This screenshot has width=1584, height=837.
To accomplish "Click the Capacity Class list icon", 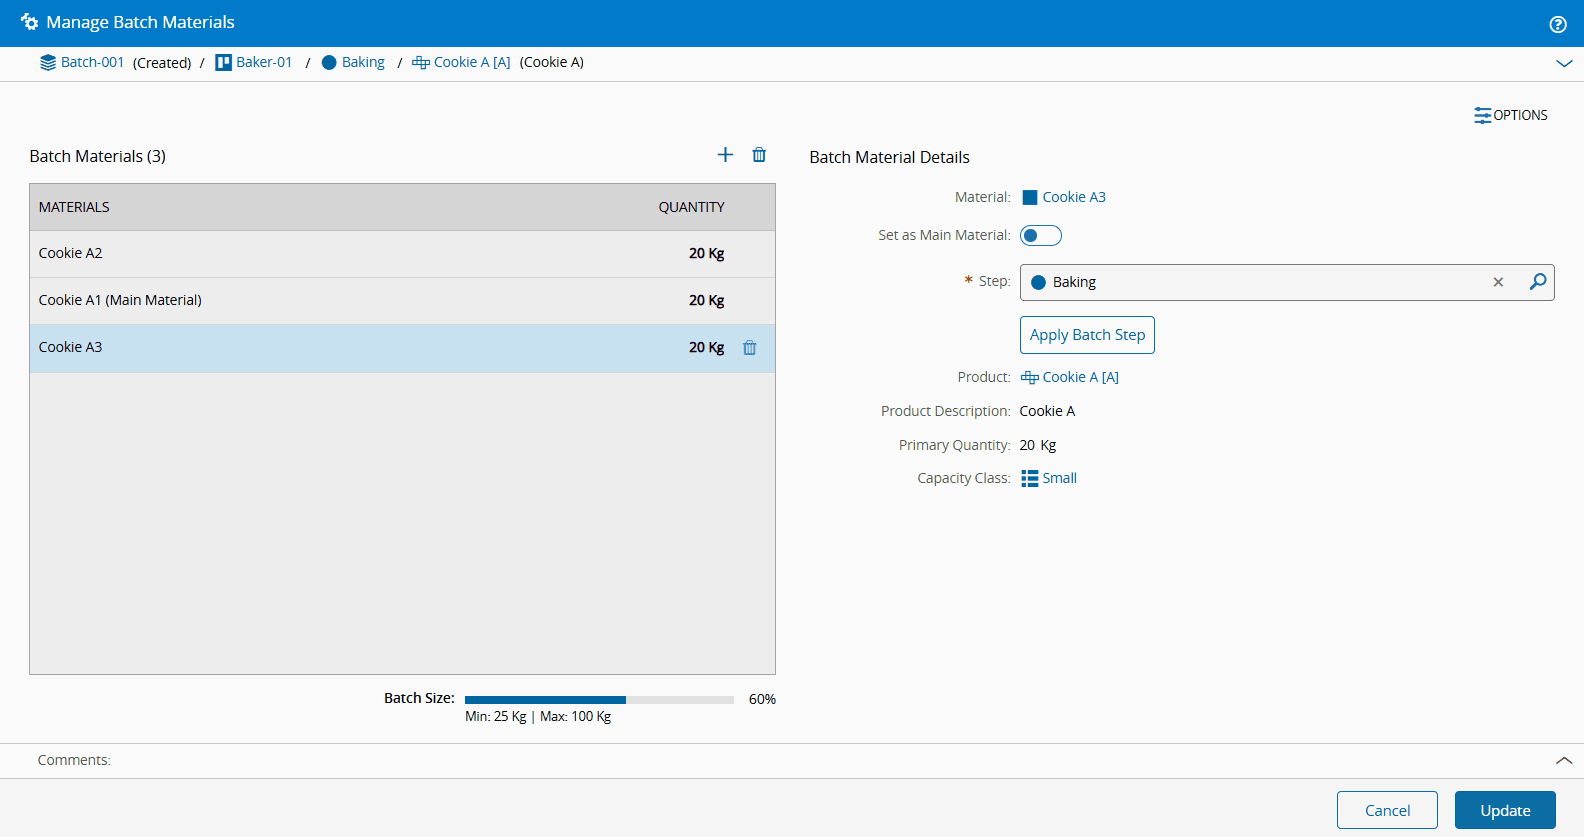I will click(1029, 479).
